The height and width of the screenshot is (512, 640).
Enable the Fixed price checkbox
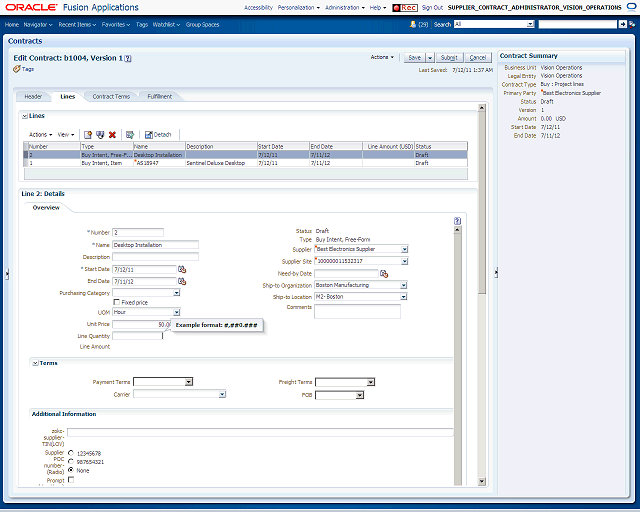(117, 302)
